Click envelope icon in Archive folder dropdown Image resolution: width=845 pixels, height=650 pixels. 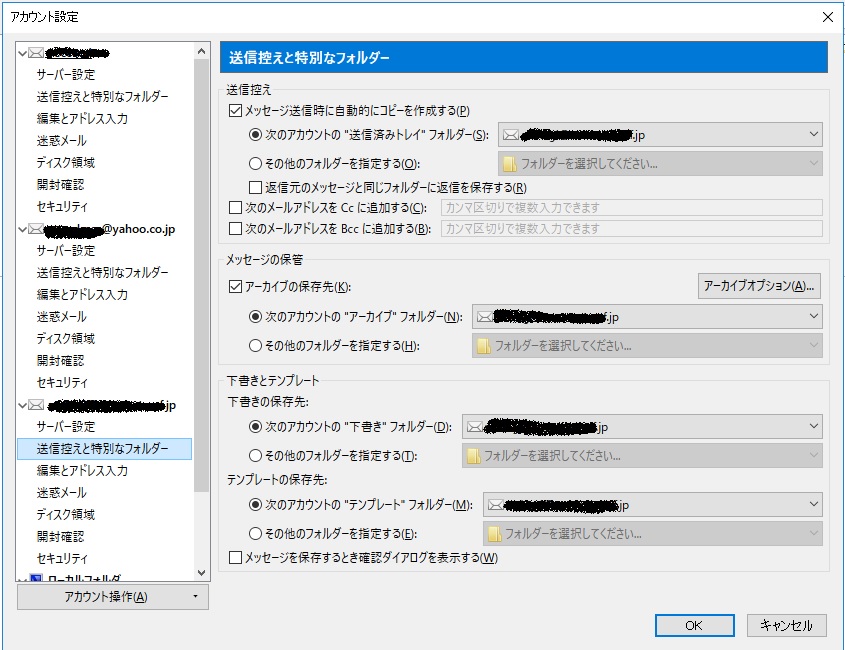point(484,317)
